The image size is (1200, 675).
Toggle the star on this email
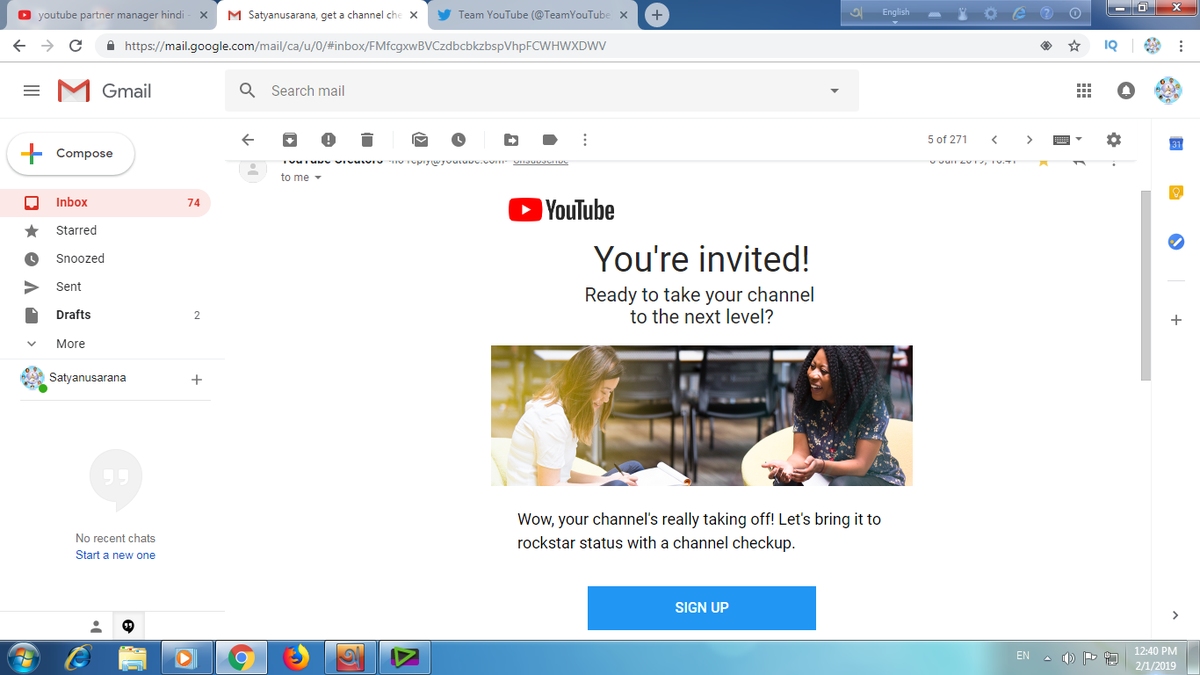pyautogui.click(x=1043, y=160)
